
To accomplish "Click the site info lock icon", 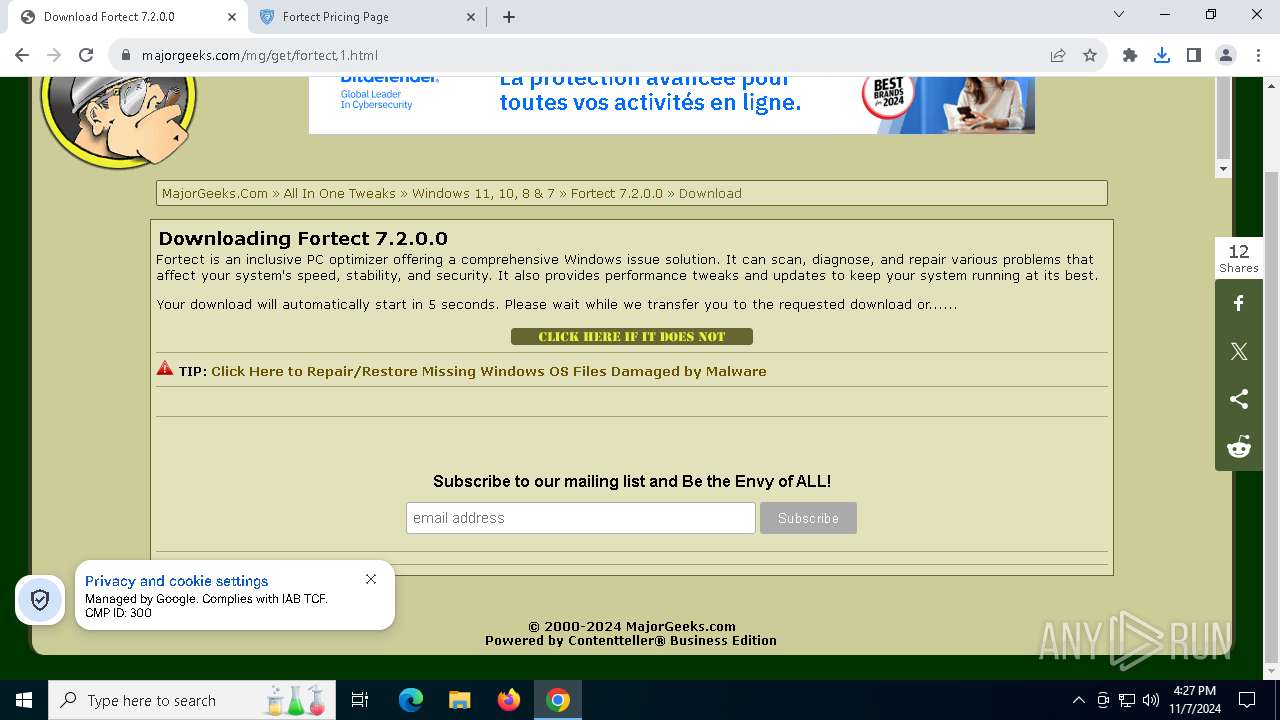I will [126, 56].
